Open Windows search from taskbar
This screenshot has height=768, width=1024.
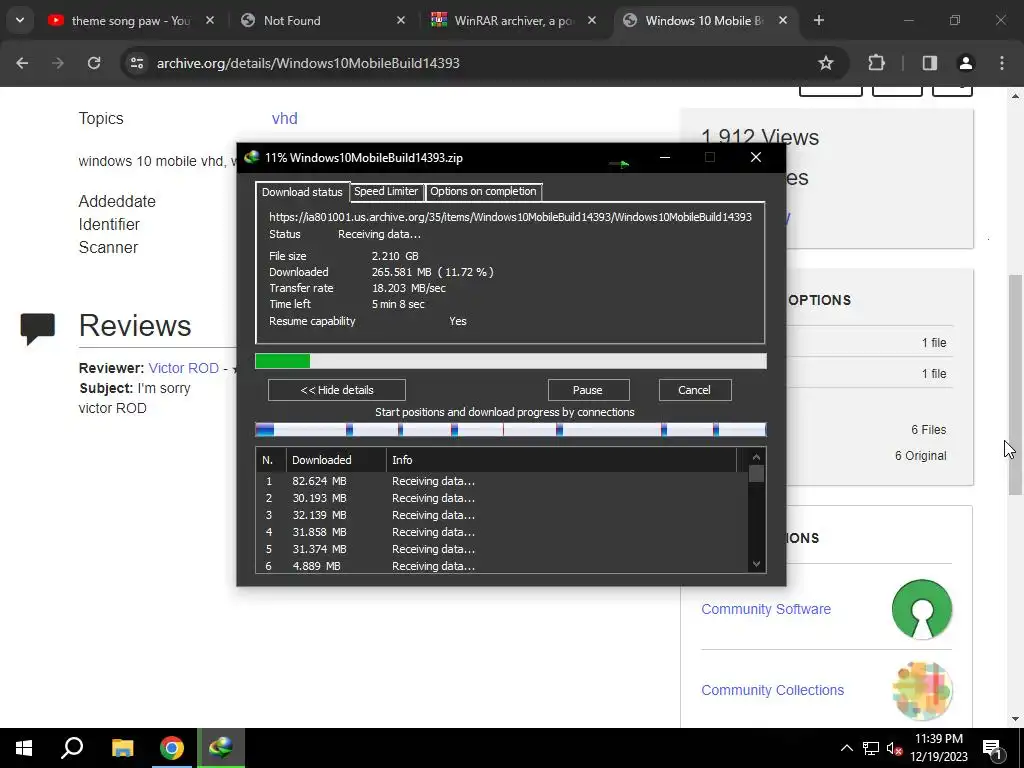tap(72, 748)
